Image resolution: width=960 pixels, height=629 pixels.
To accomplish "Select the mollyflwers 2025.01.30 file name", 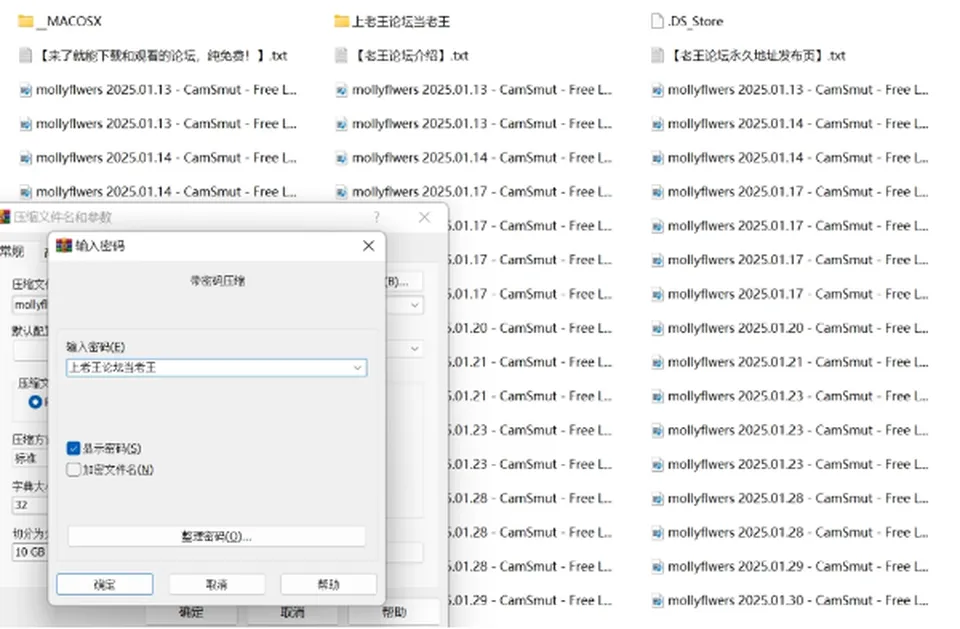I will [798, 600].
